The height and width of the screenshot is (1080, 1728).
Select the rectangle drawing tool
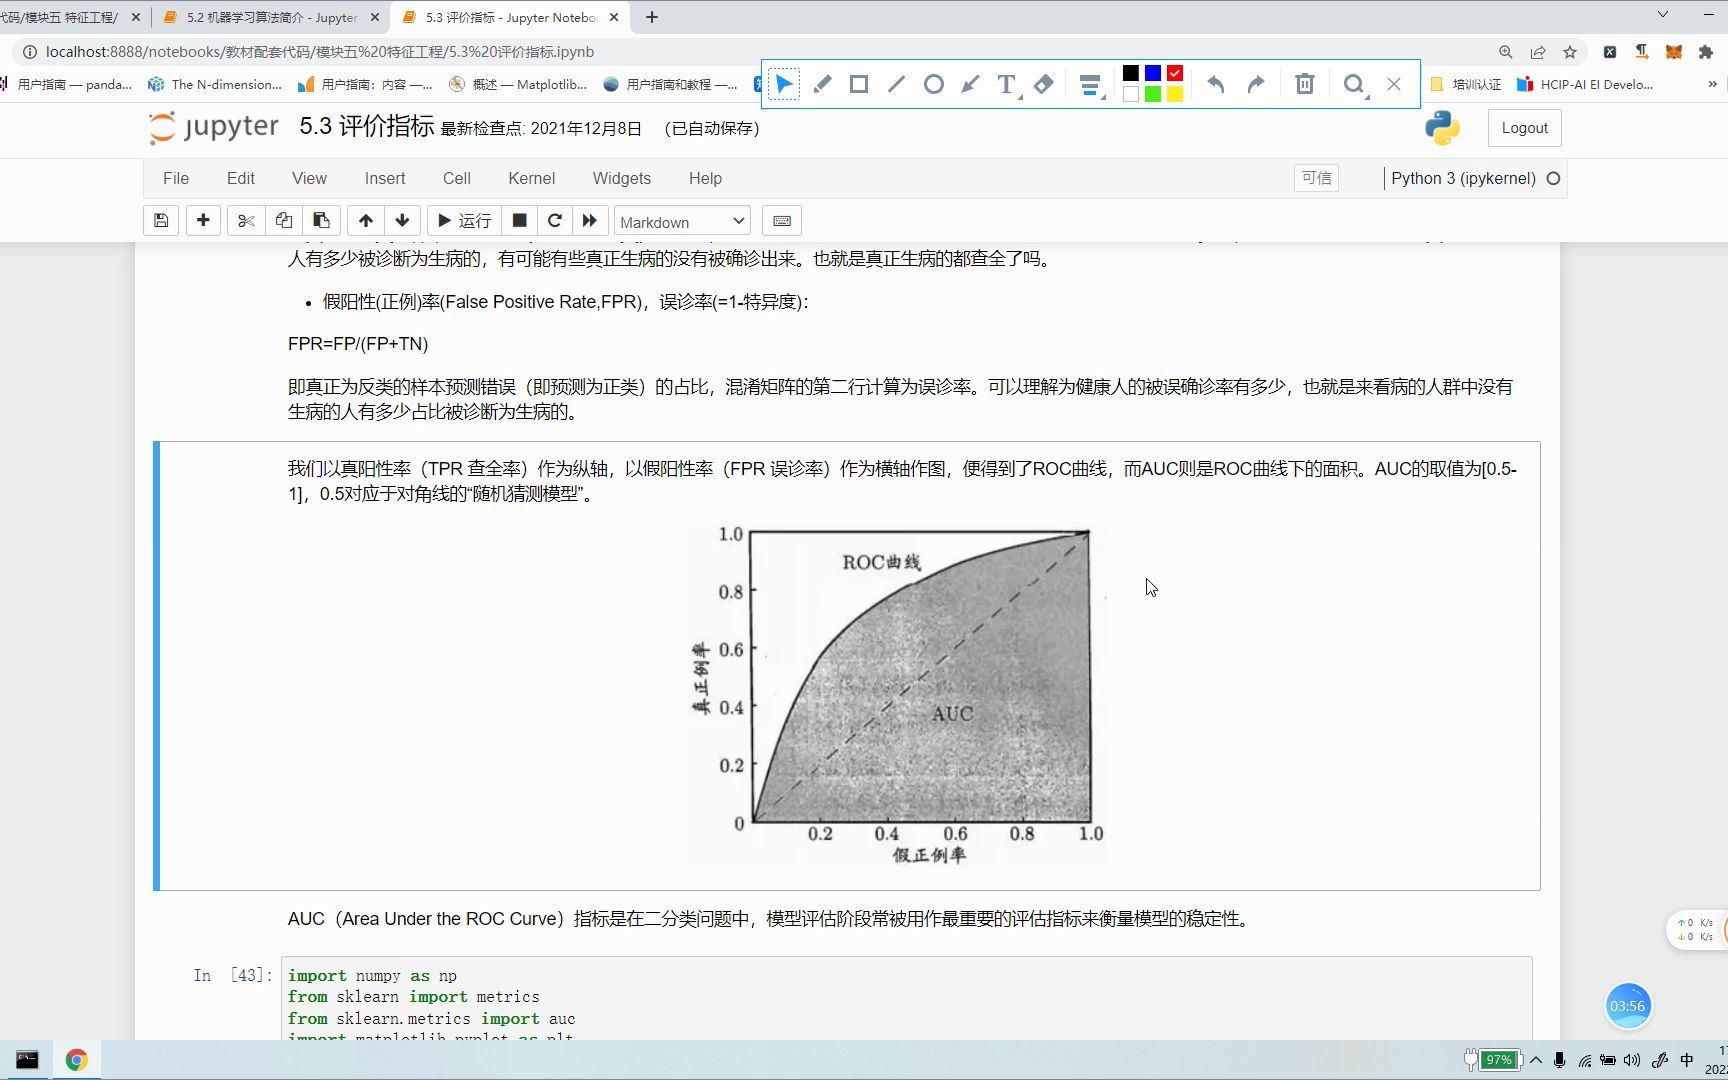click(858, 84)
